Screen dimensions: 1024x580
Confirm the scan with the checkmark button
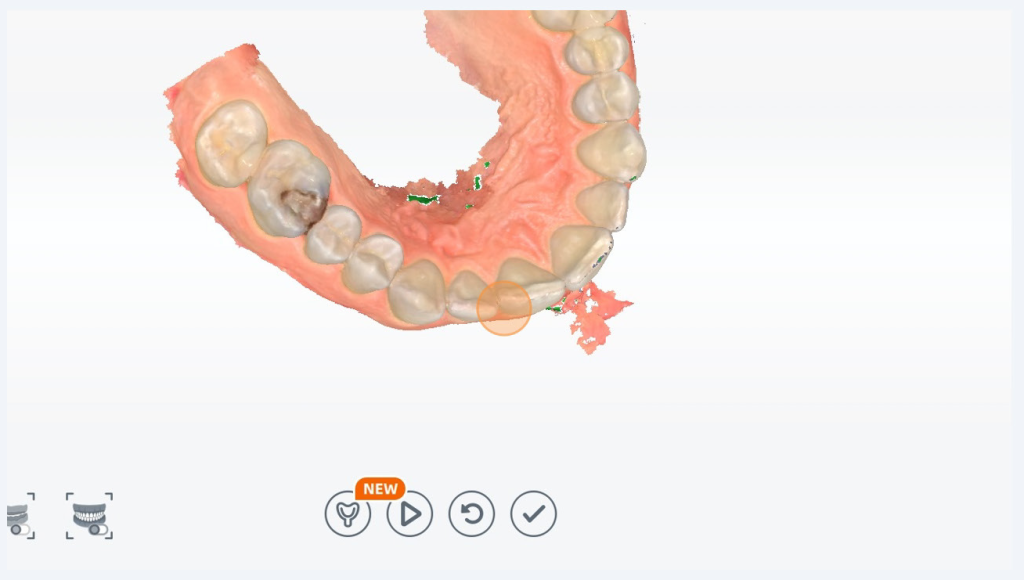pyautogui.click(x=534, y=514)
